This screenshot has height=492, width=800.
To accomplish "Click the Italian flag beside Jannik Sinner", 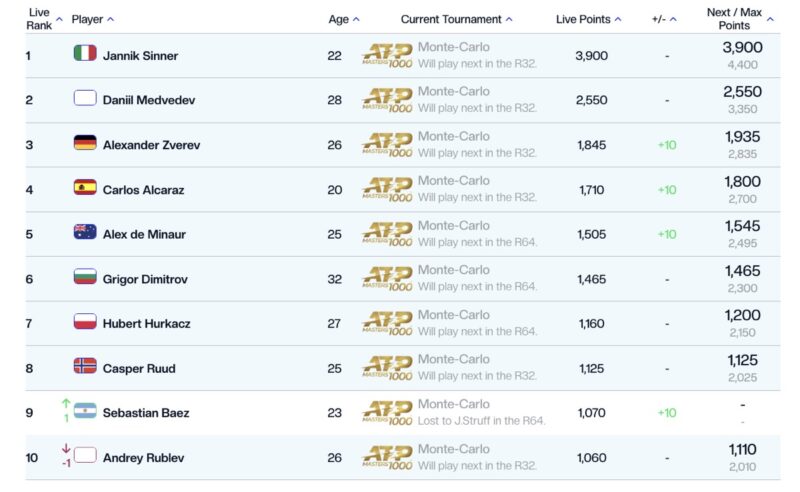I will click(x=85, y=53).
